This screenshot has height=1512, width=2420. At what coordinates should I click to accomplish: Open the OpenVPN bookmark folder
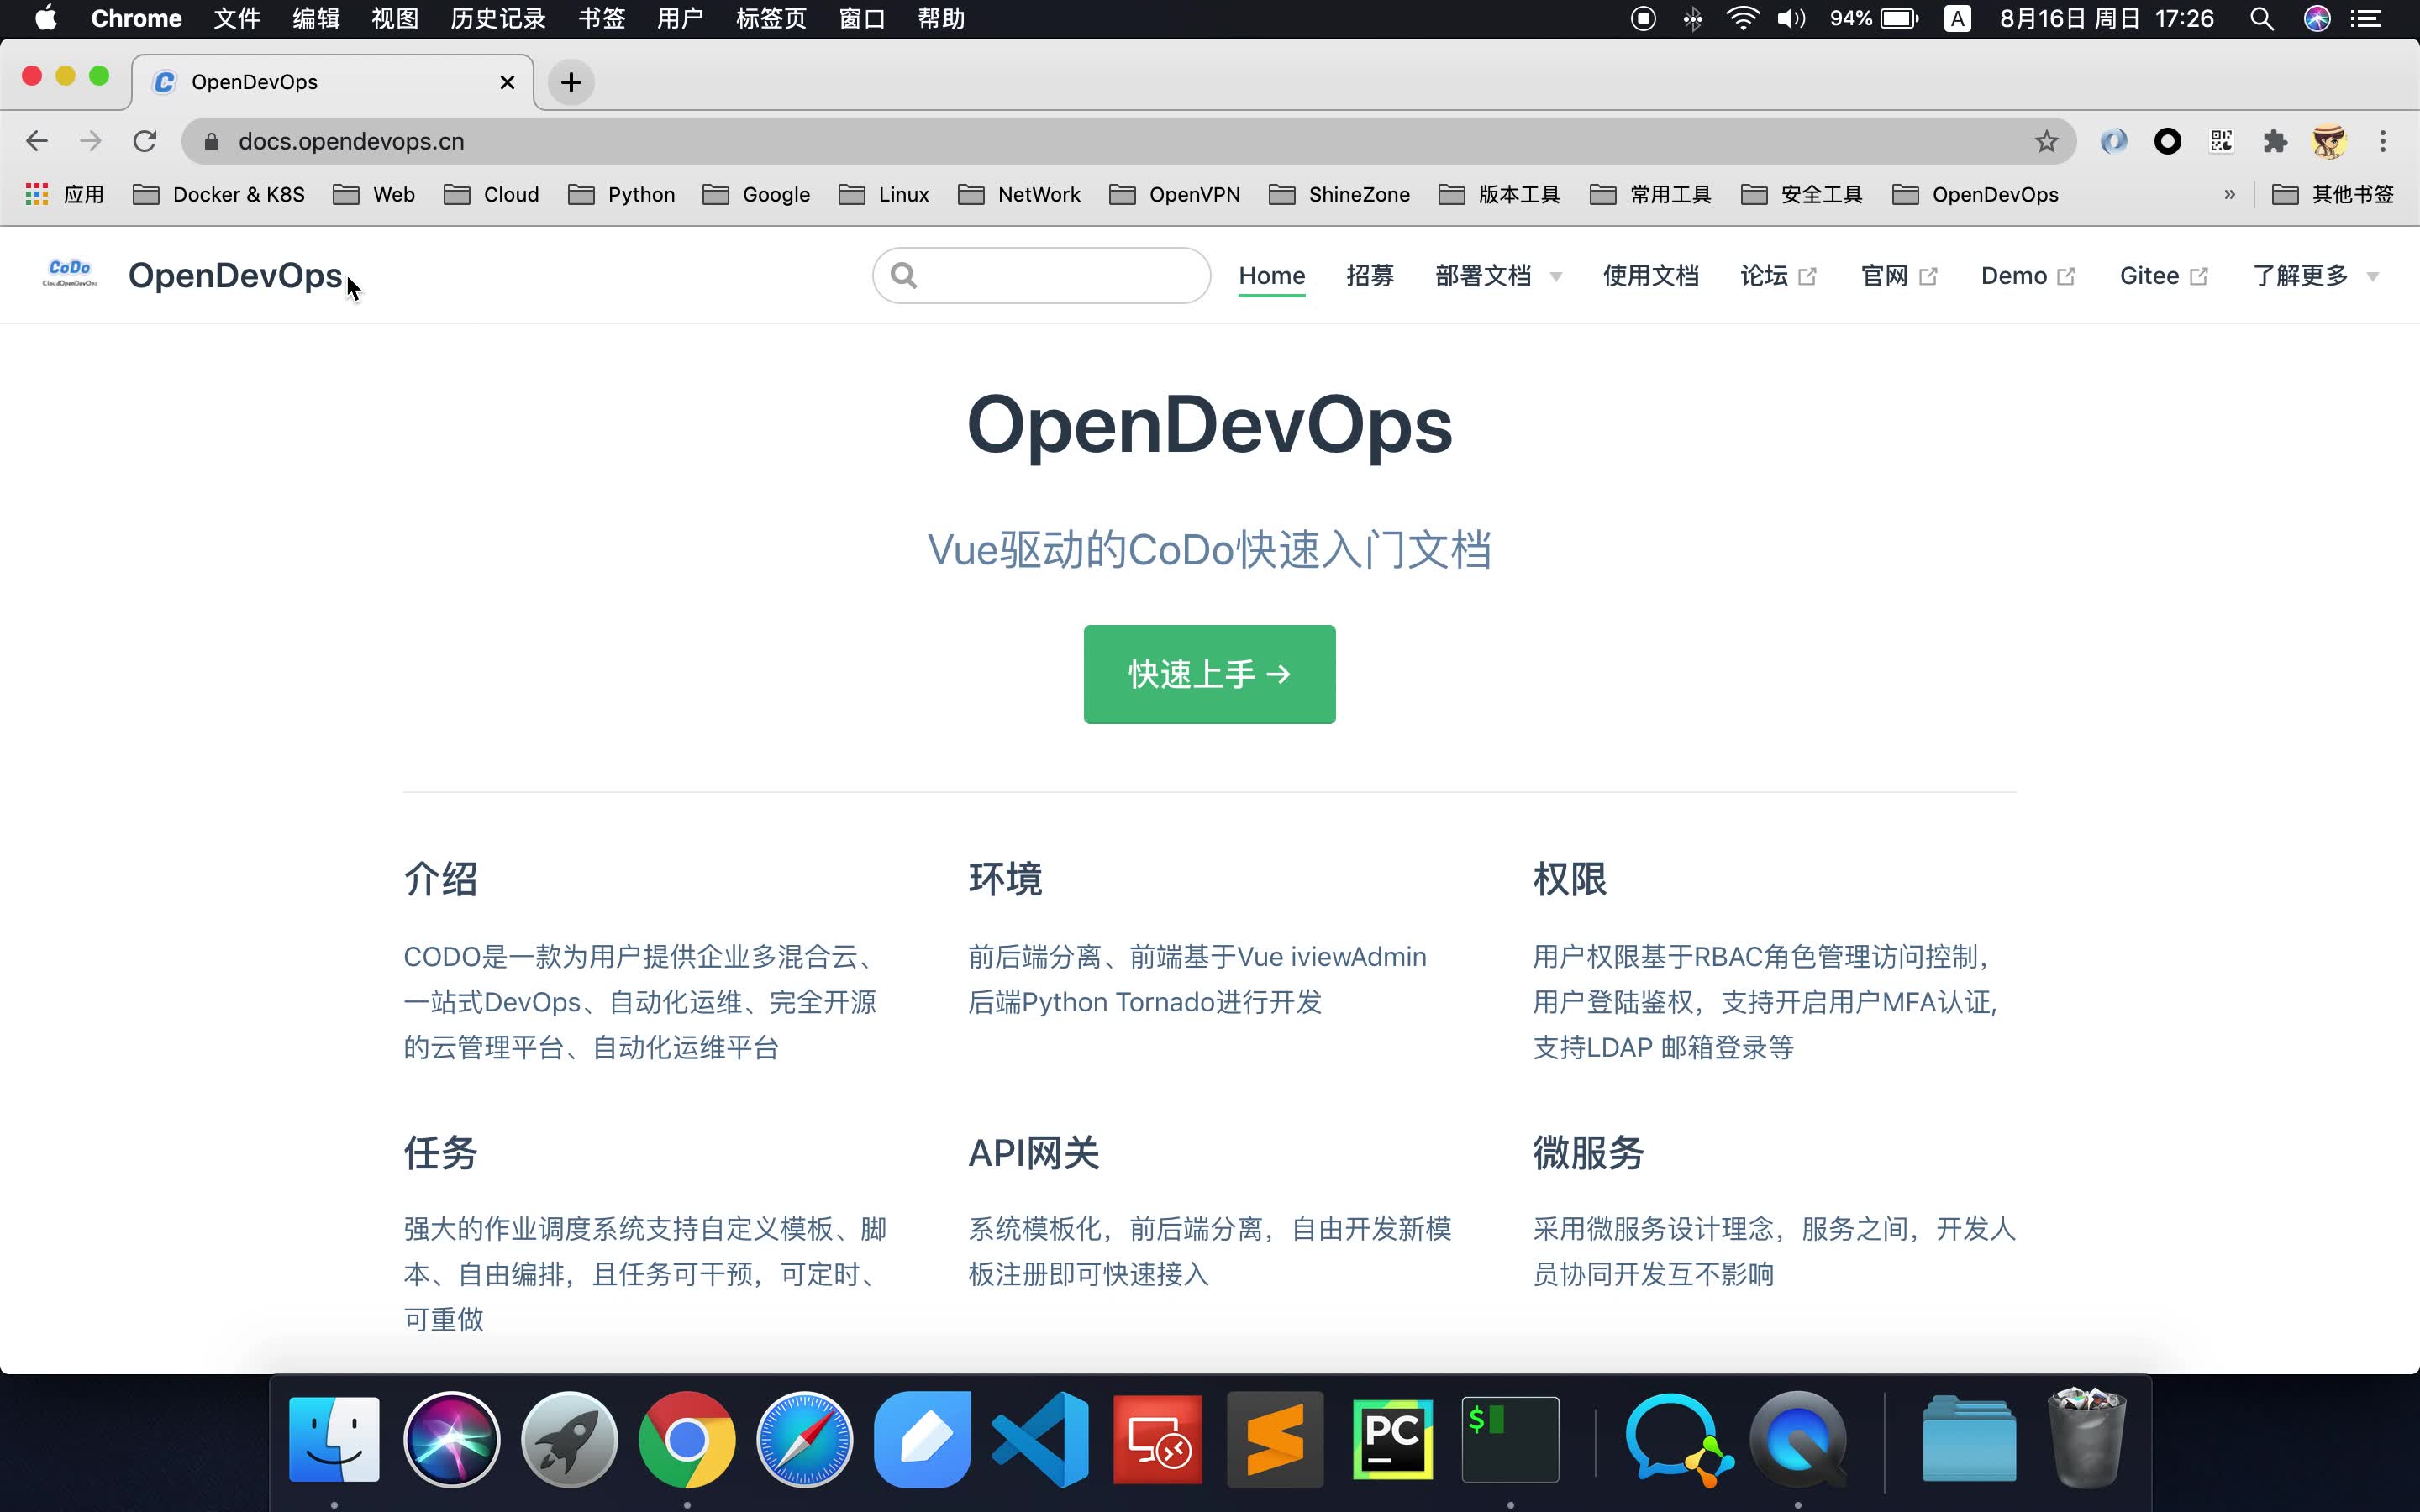[1174, 194]
